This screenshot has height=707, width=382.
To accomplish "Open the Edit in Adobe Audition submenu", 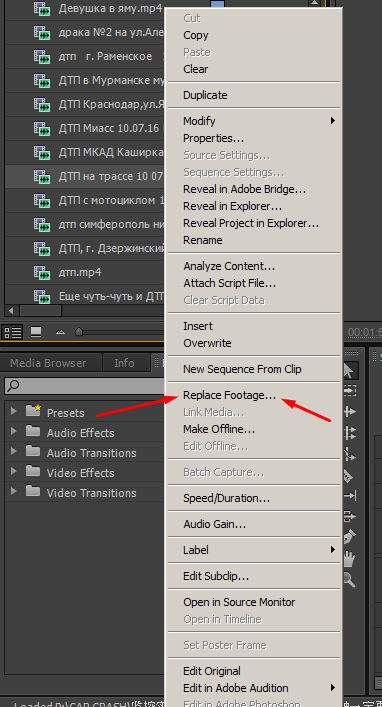I will [x=254, y=688].
